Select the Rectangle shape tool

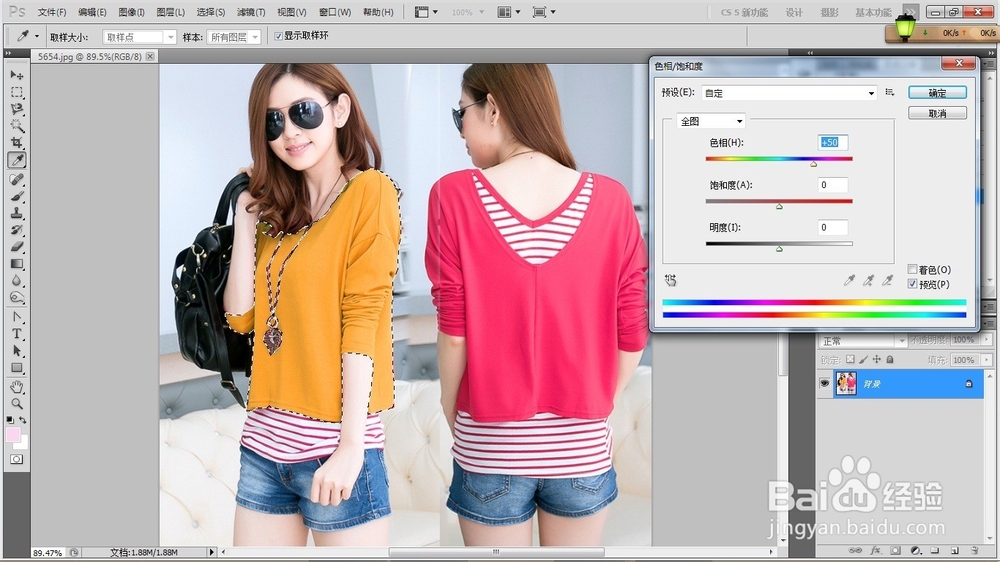(17, 368)
